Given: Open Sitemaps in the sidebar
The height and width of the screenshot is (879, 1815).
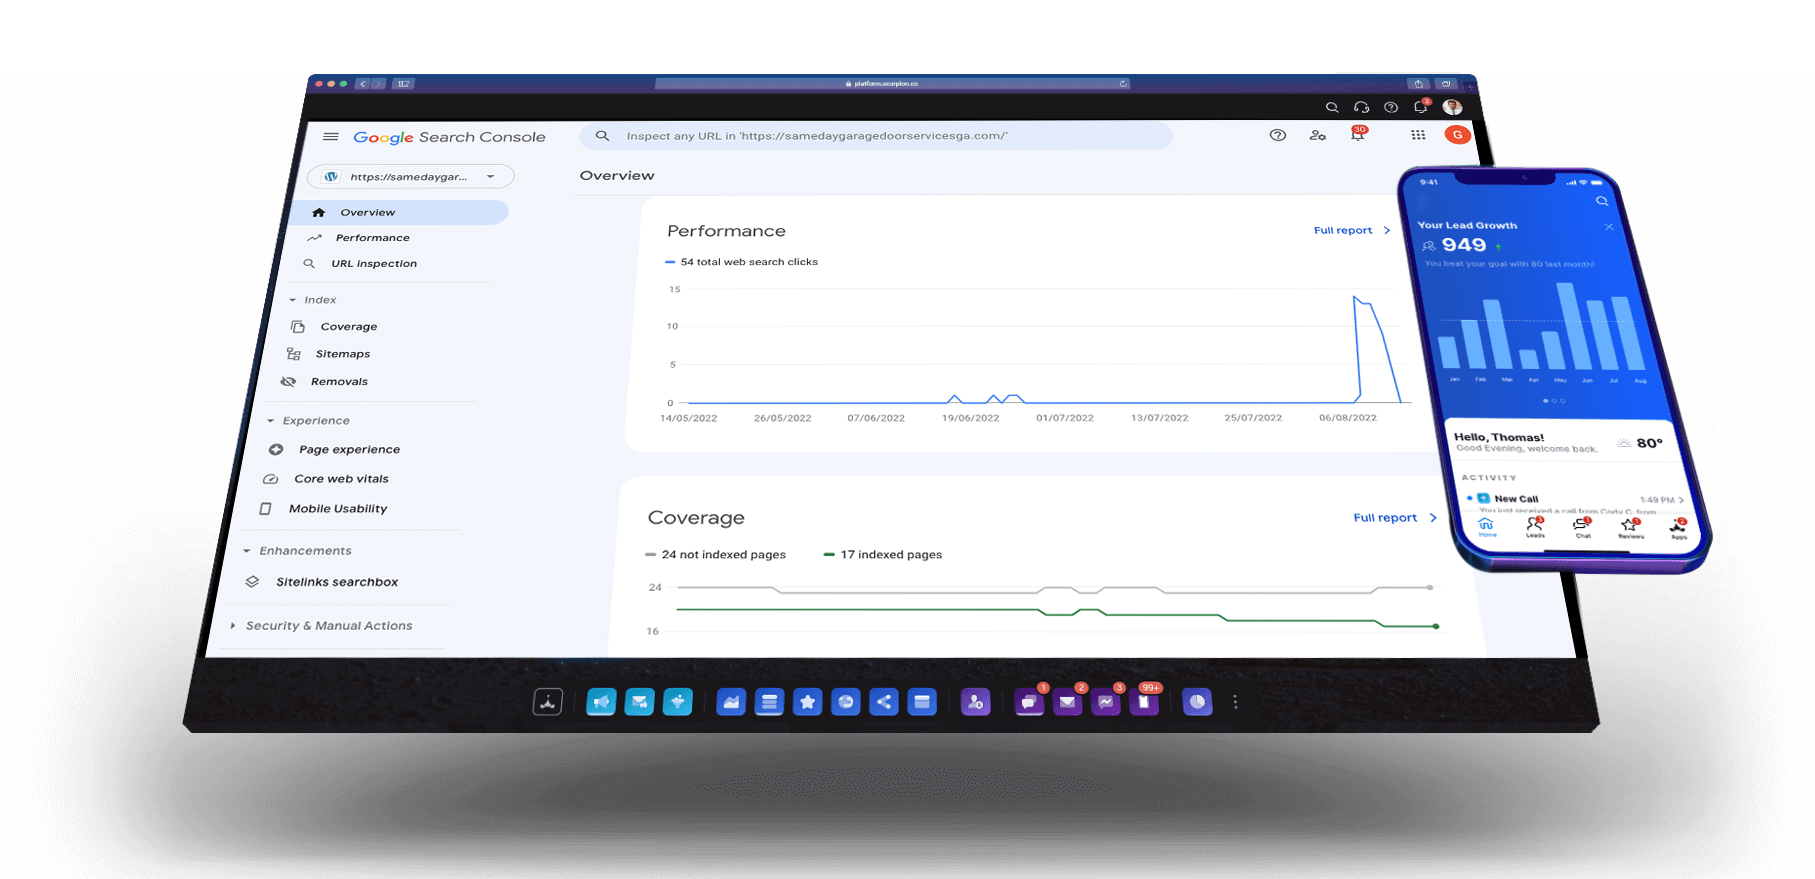Looking at the screenshot, I should click(x=342, y=354).
